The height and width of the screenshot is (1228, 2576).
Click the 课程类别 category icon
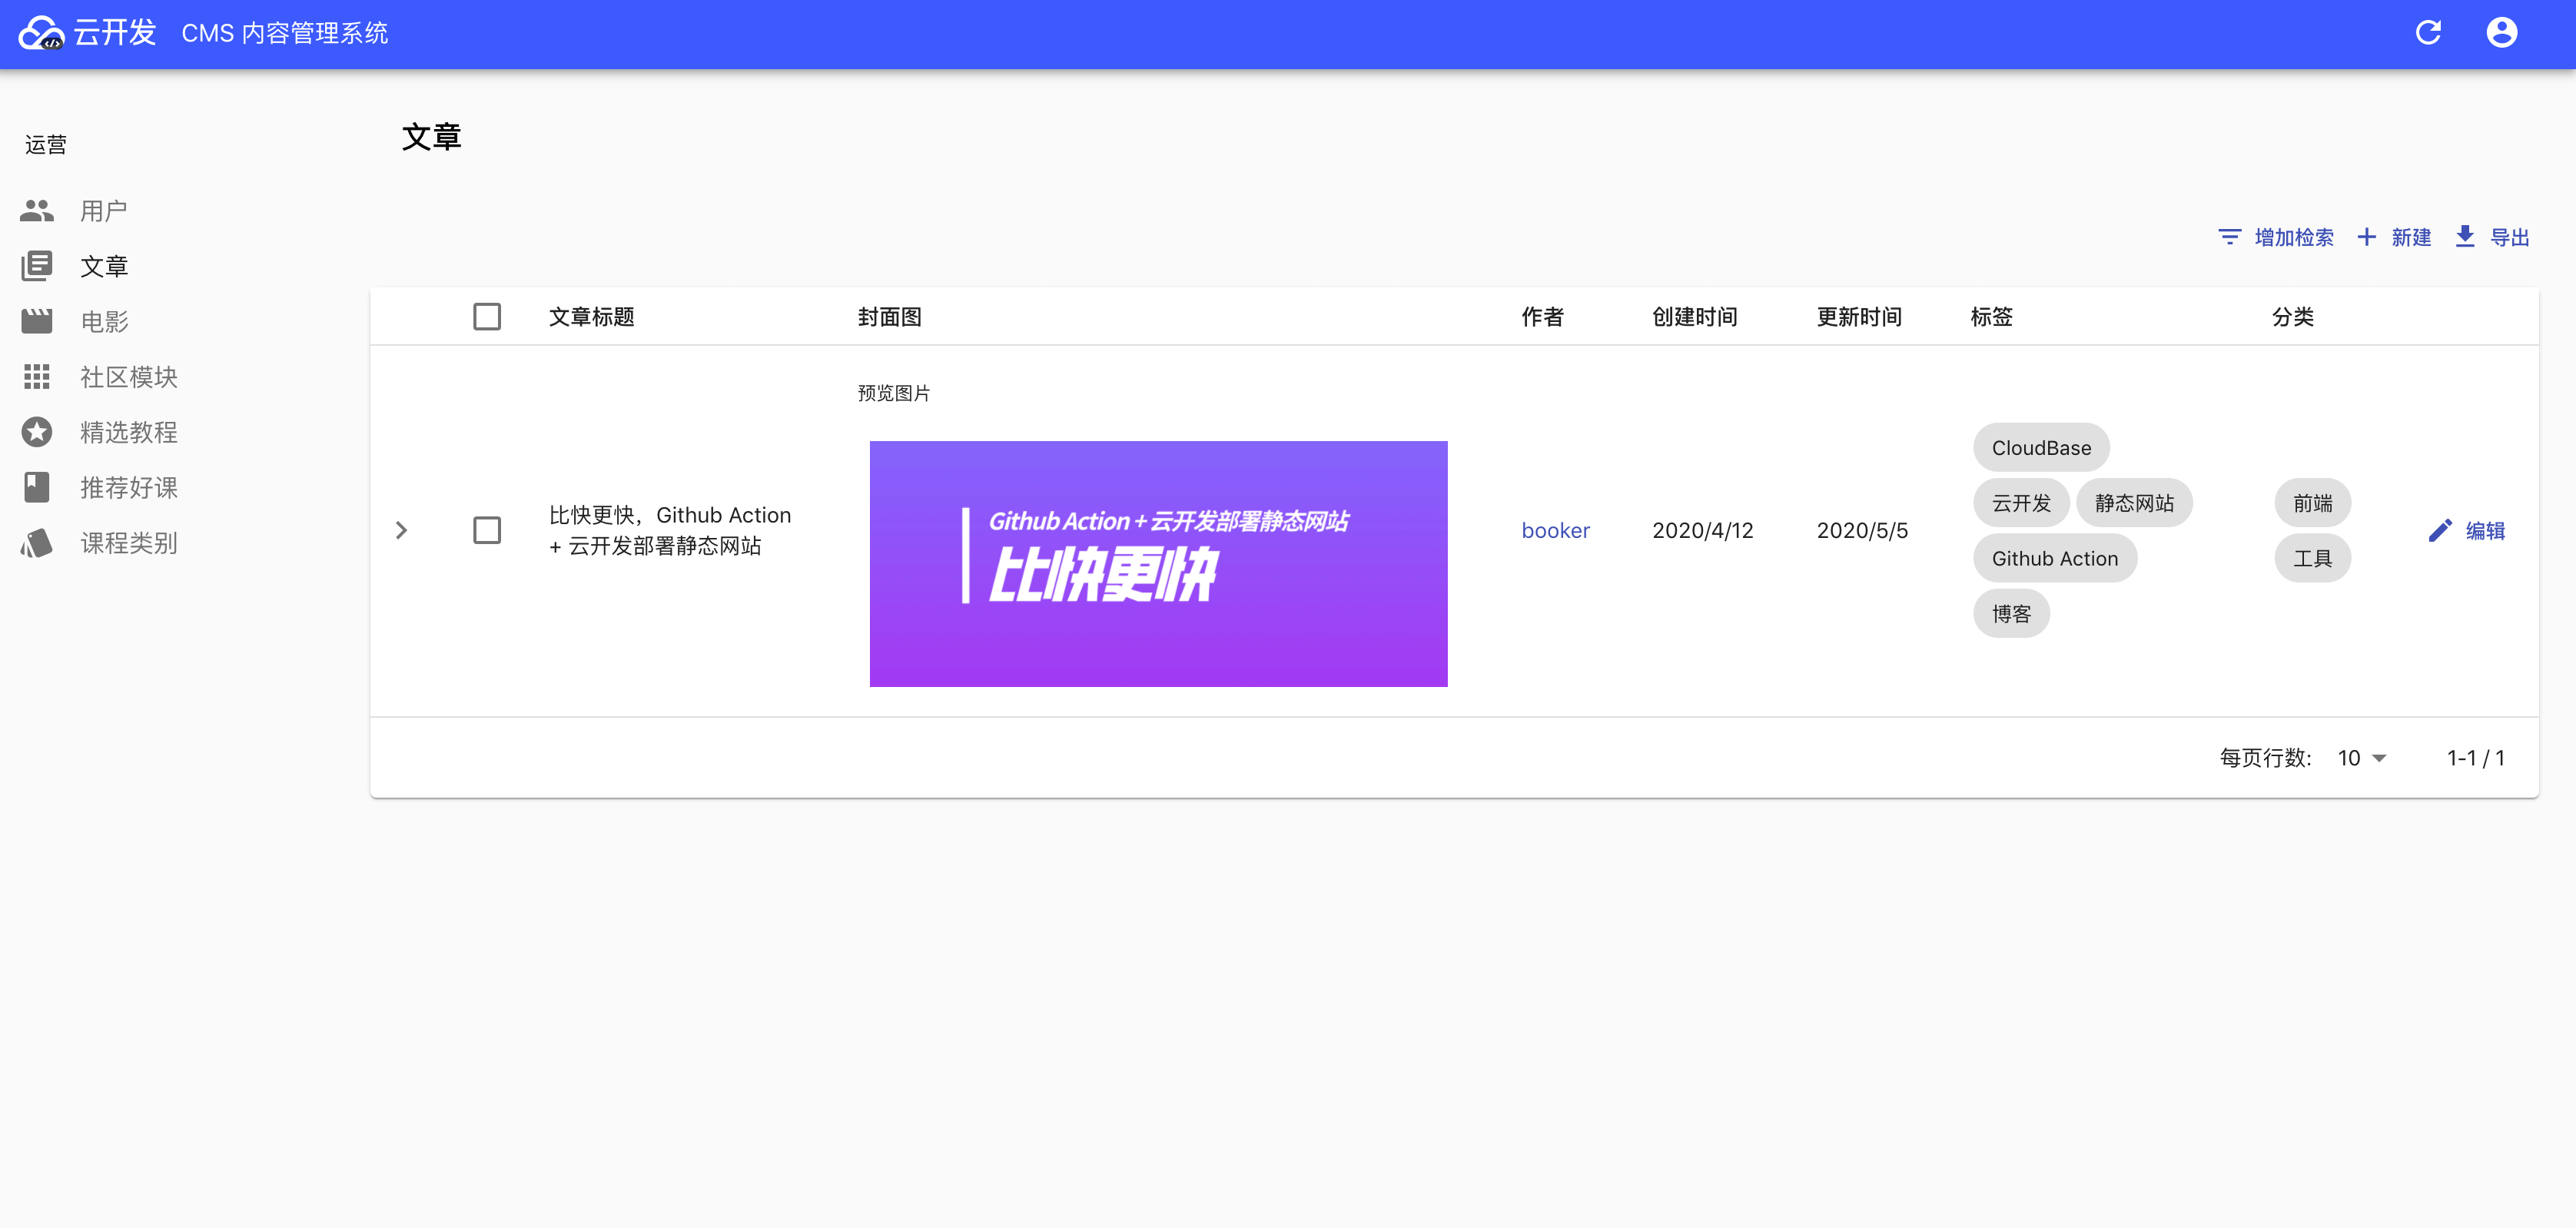click(x=37, y=543)
